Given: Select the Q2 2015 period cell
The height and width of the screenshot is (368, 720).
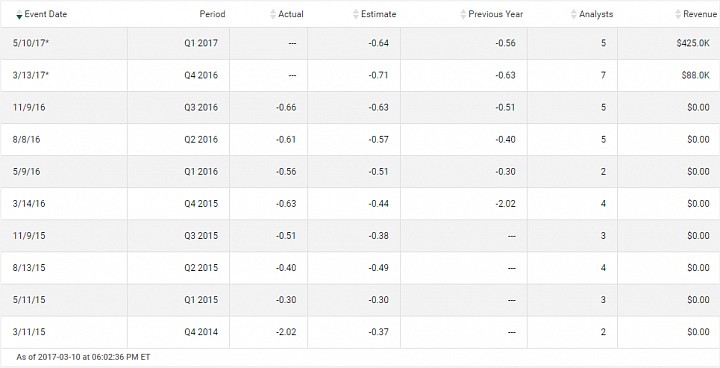Looking at the screenshot, I should click(179, 267).
